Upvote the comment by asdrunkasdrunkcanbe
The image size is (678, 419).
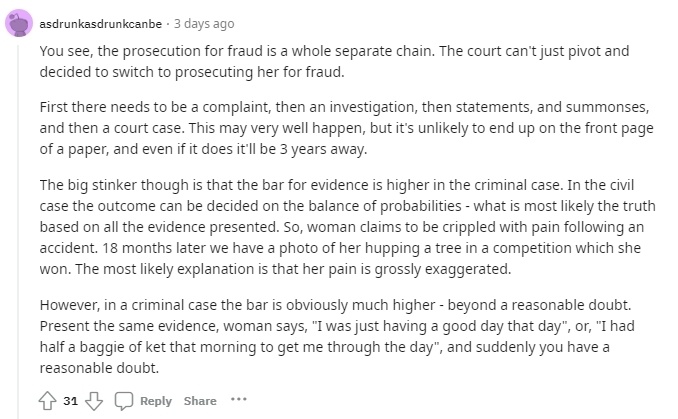(47, 401)
